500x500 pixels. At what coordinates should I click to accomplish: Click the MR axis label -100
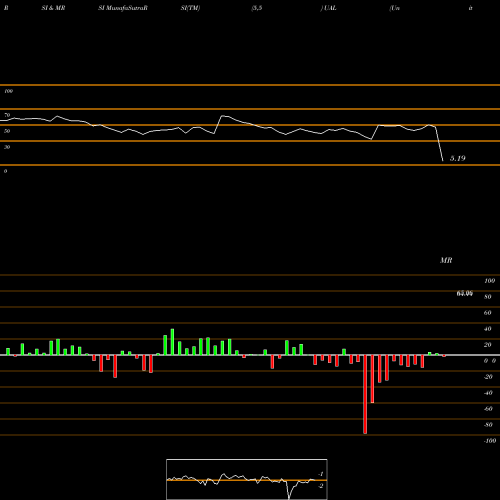point(490,441)
